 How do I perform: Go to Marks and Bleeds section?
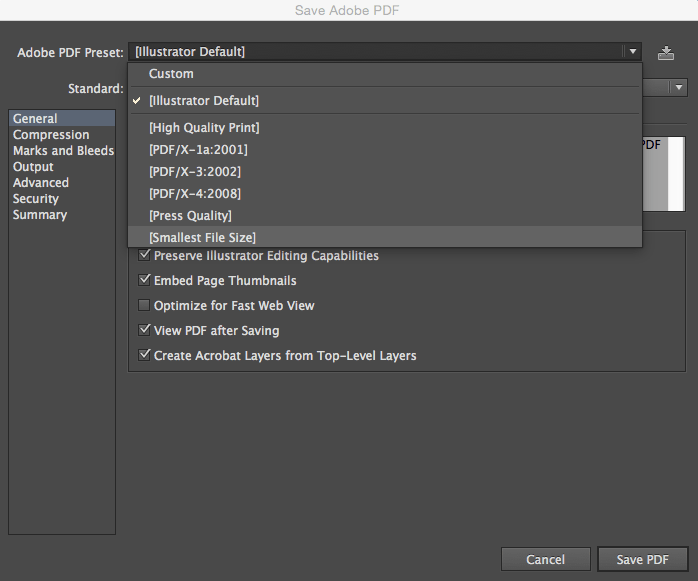(x=62, y=150)
